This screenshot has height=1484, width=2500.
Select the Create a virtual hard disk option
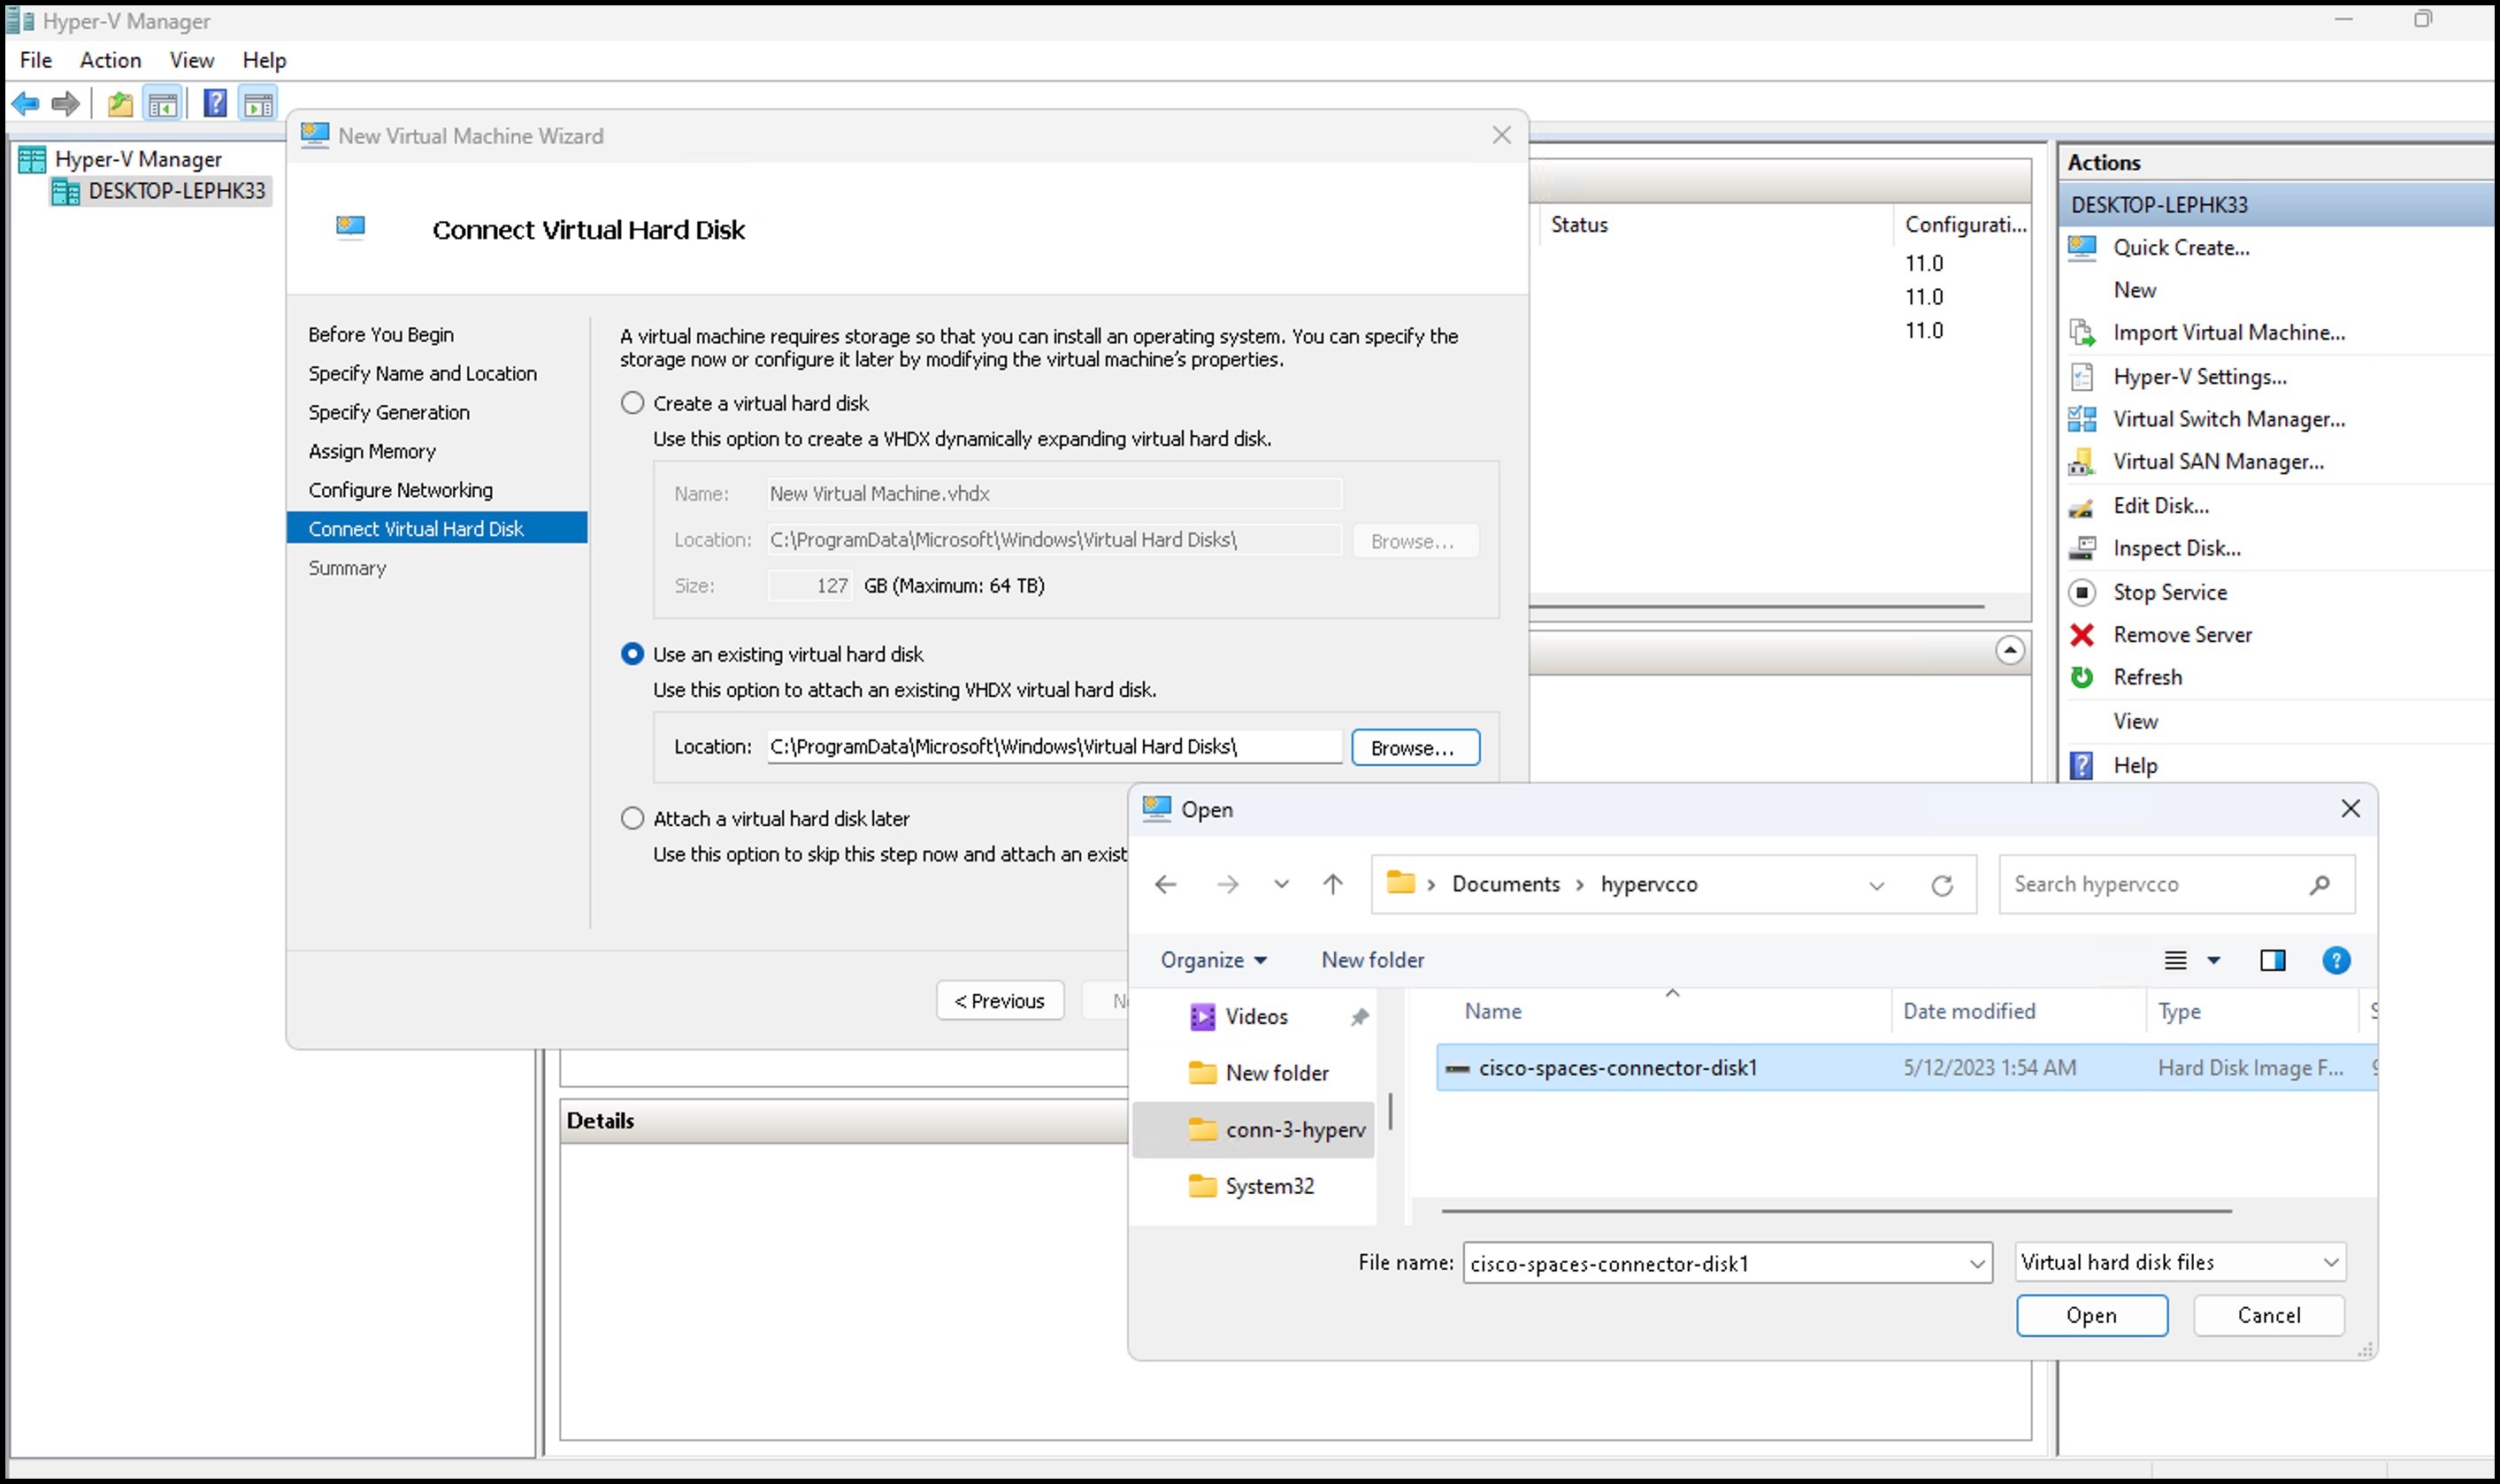(632, 402)
